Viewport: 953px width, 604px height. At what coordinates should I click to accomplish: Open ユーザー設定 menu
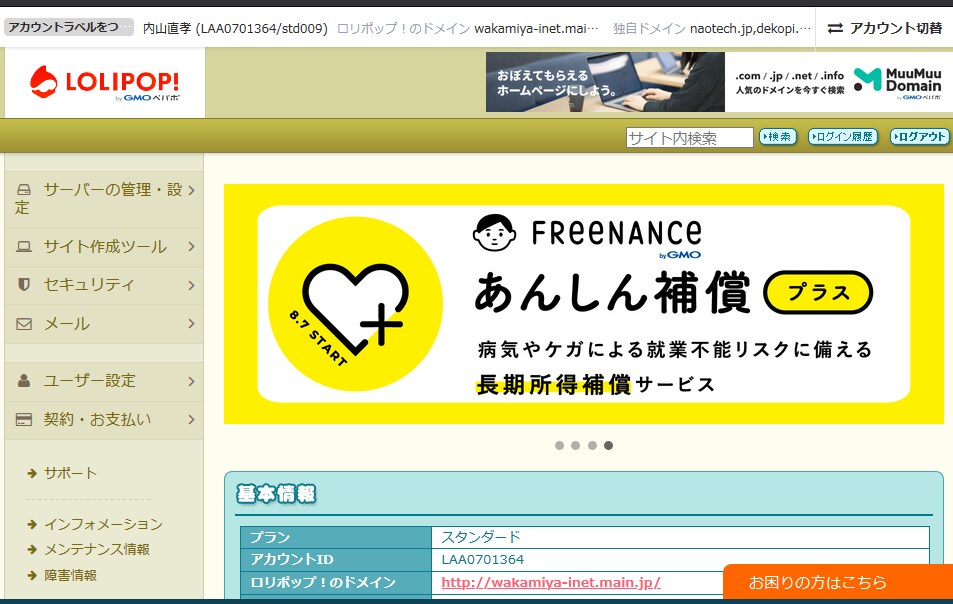pyautogui.click(x=104, y=381)
